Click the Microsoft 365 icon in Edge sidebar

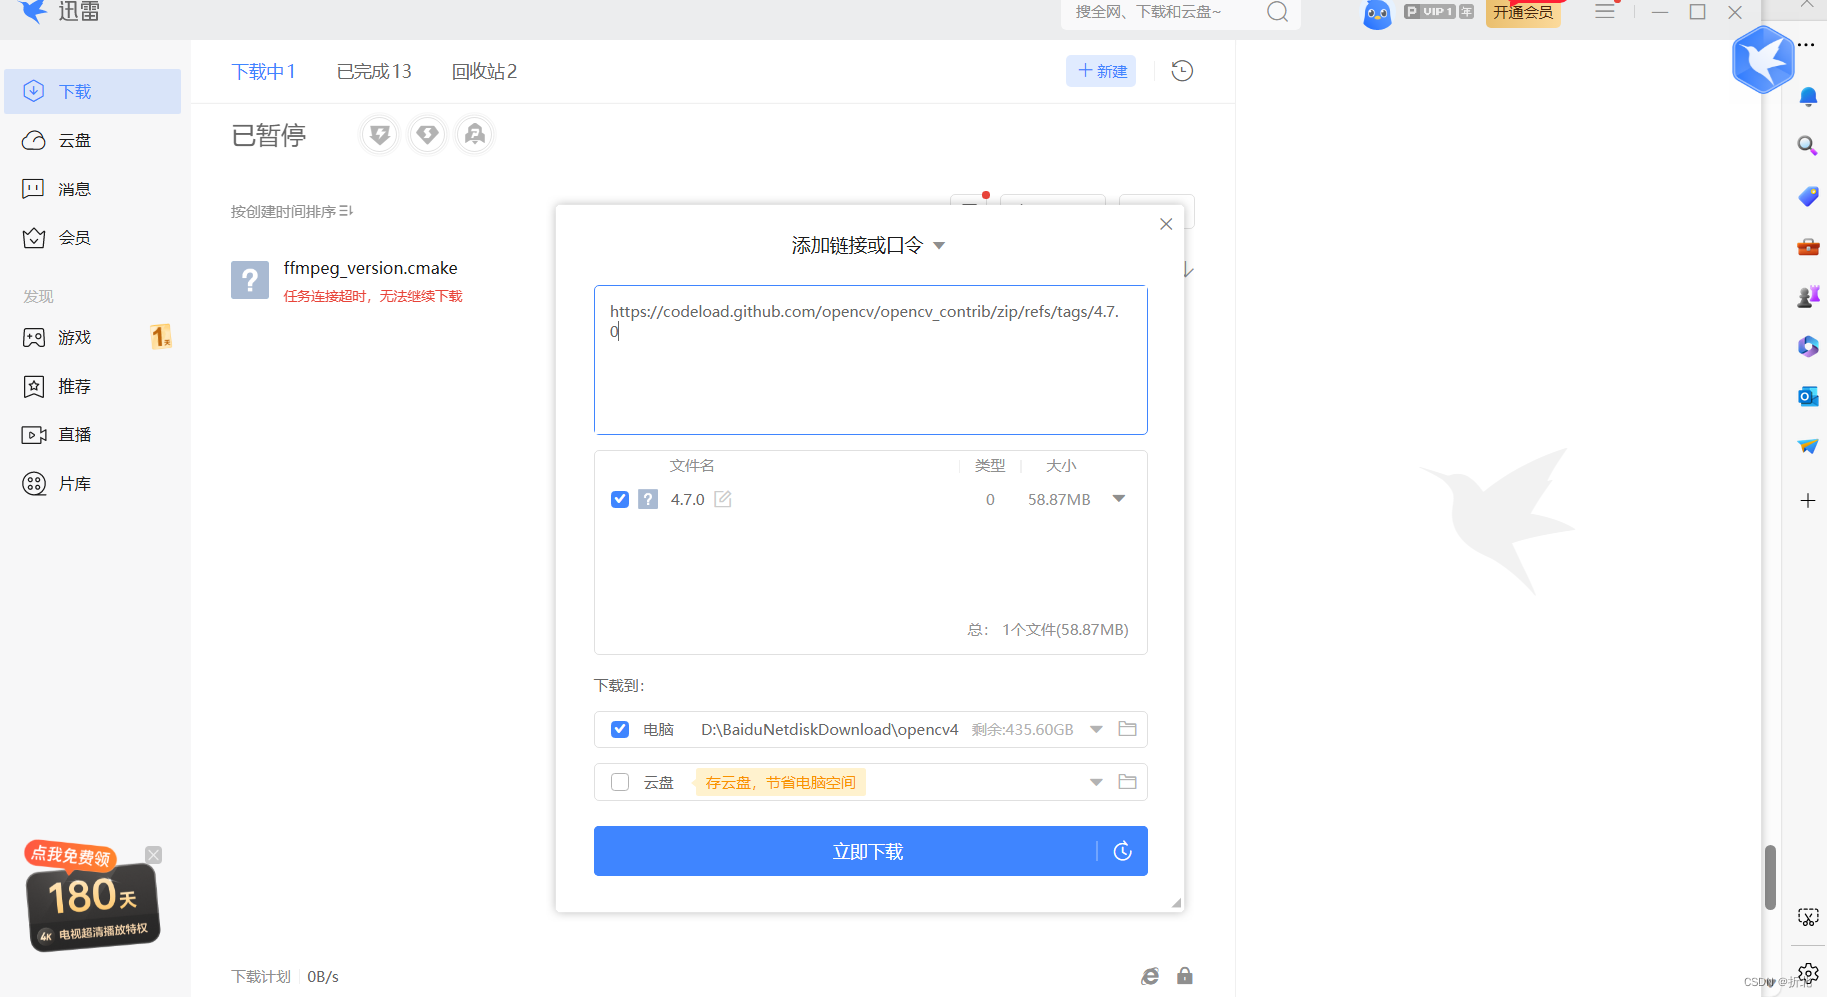(x=1808, y=346)
